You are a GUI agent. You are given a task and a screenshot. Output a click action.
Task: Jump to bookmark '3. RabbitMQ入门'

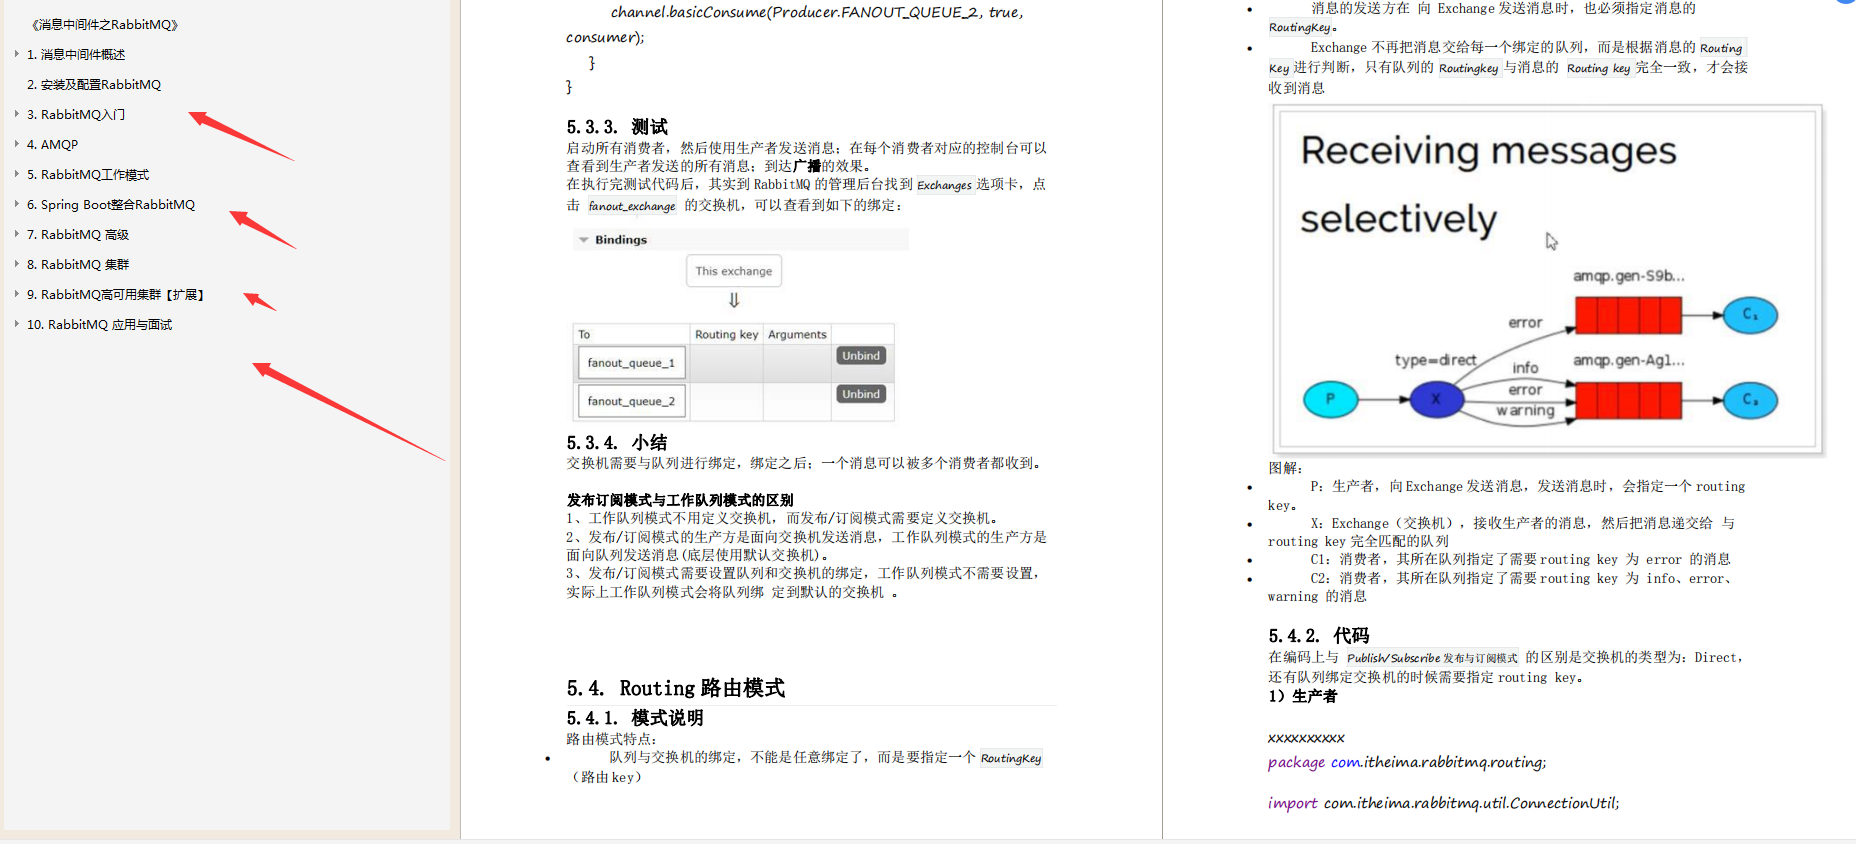coord(76,114)
